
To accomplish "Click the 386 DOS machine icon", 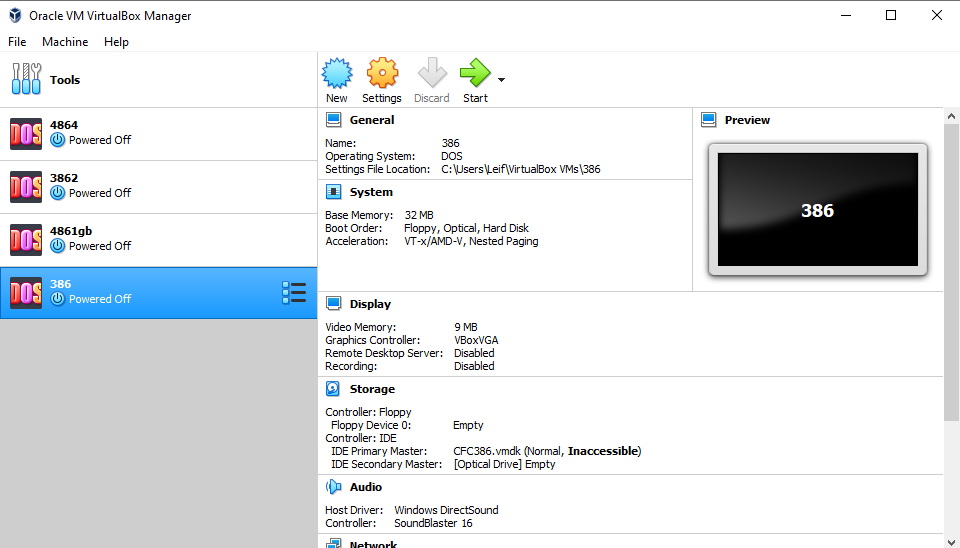I will 26,293.
